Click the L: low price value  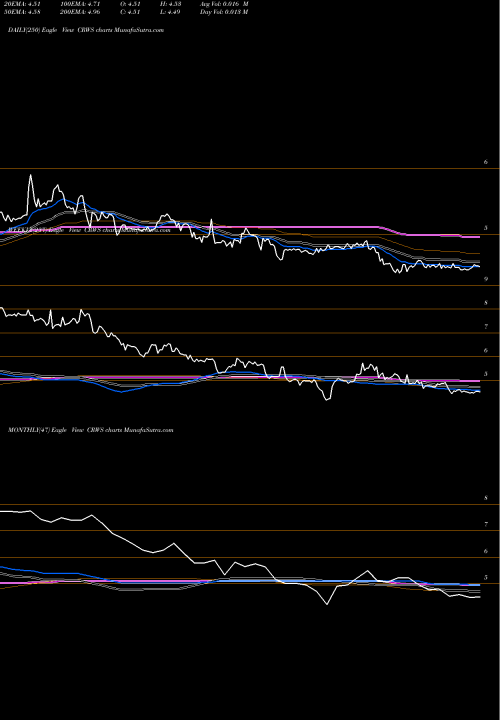172,12
